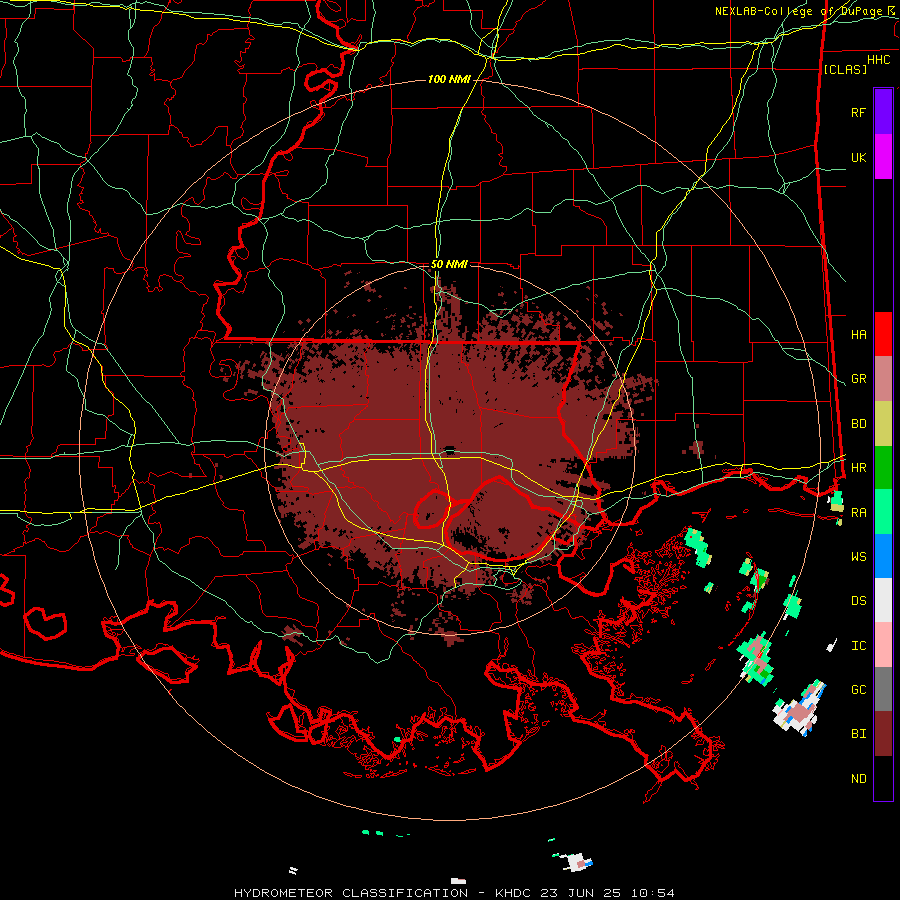Viewport: 900px width, 900px height.
Task: Click the HR legend label
Action: point(858,468)
